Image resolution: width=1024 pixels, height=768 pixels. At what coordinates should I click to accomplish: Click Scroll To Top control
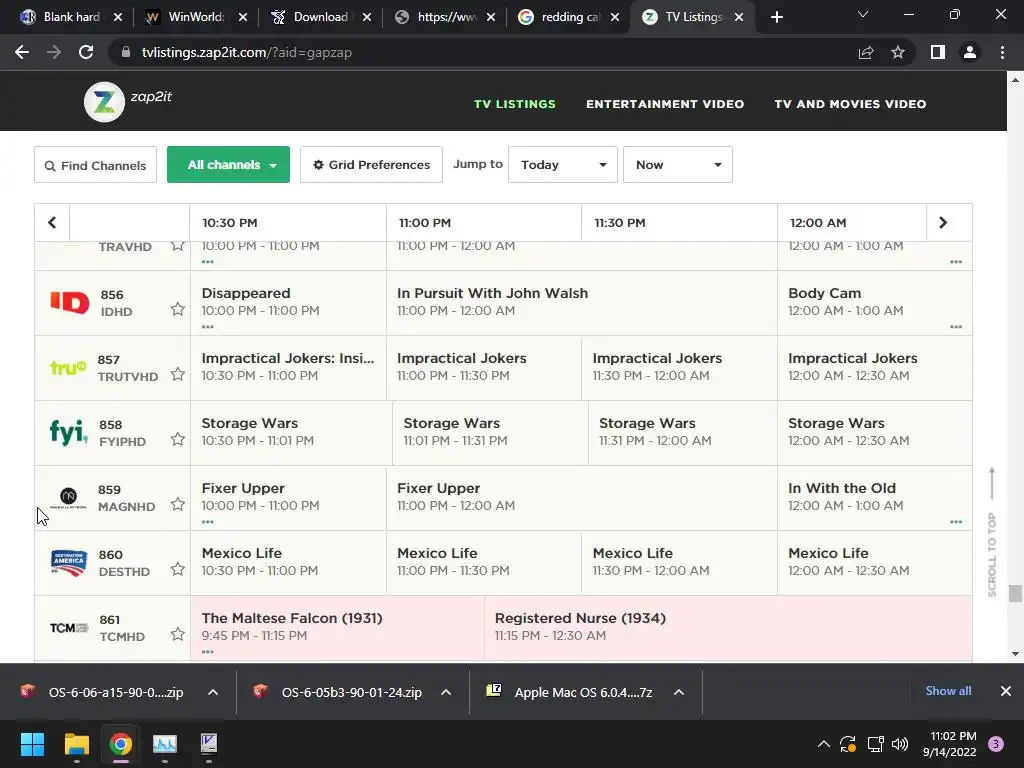(992, 532)
